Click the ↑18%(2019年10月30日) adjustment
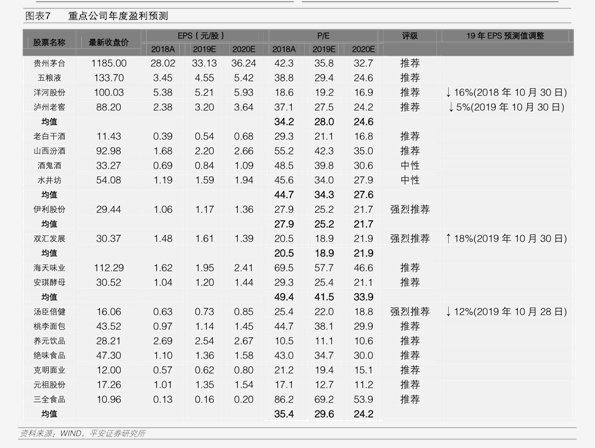Screen dimensions: 595x448 pos(506,239)
